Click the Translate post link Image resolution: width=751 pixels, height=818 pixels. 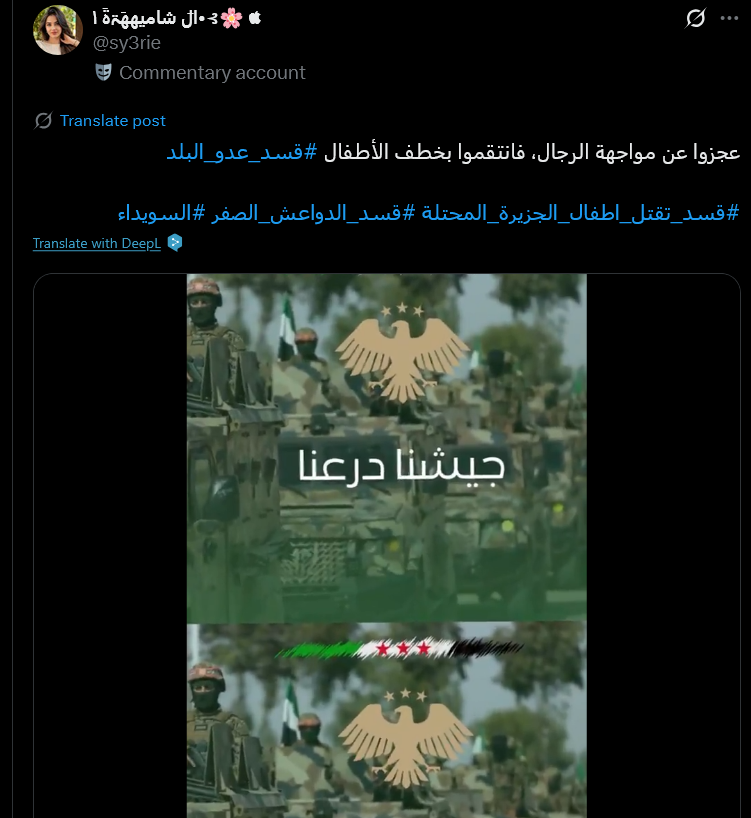(113, 121)
